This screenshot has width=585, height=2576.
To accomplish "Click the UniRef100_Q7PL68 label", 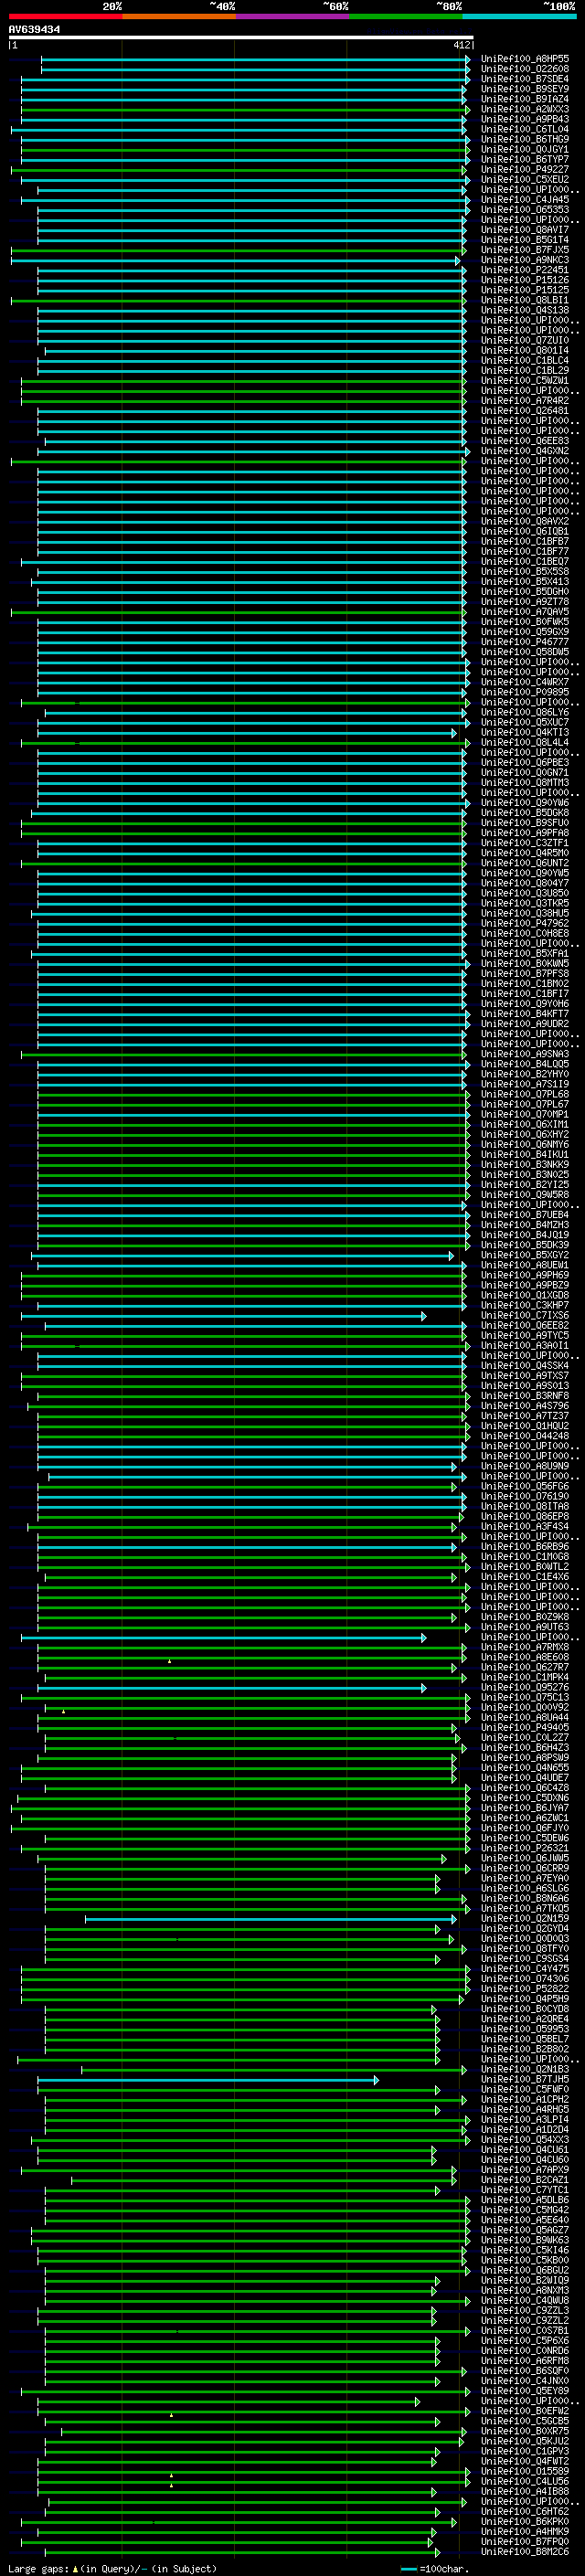I will pyautogui.click(x=525, y=1094).
